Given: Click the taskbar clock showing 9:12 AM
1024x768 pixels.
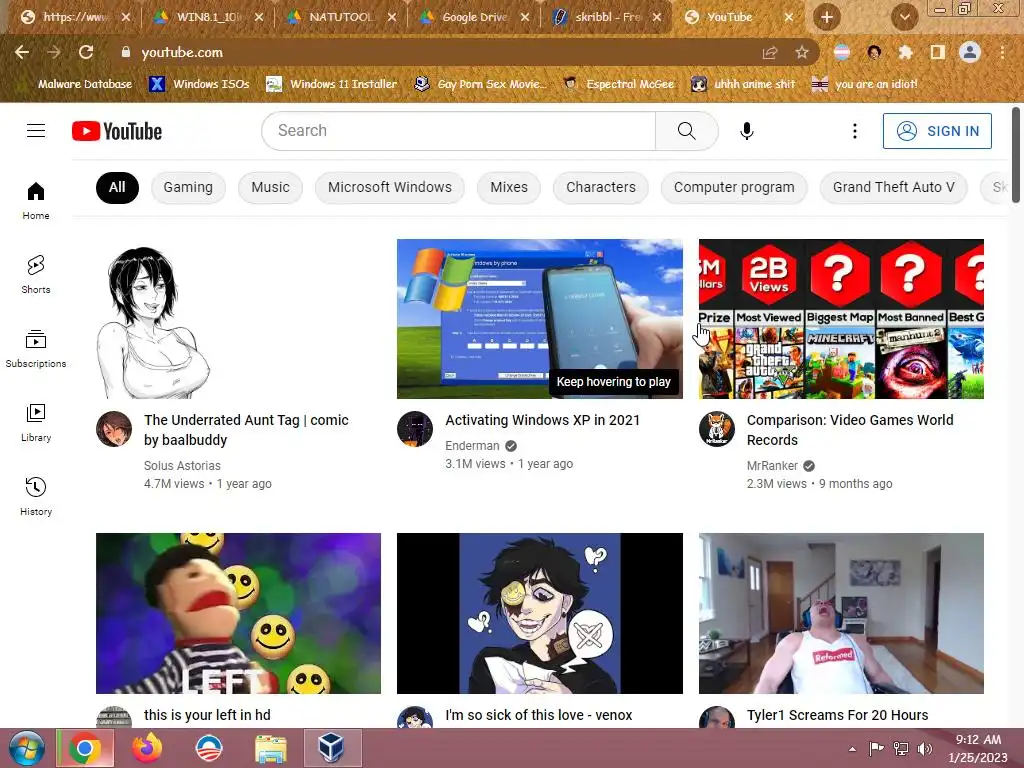Looking at the screenshot, I should pyautogui.click(x=978, y=748).
